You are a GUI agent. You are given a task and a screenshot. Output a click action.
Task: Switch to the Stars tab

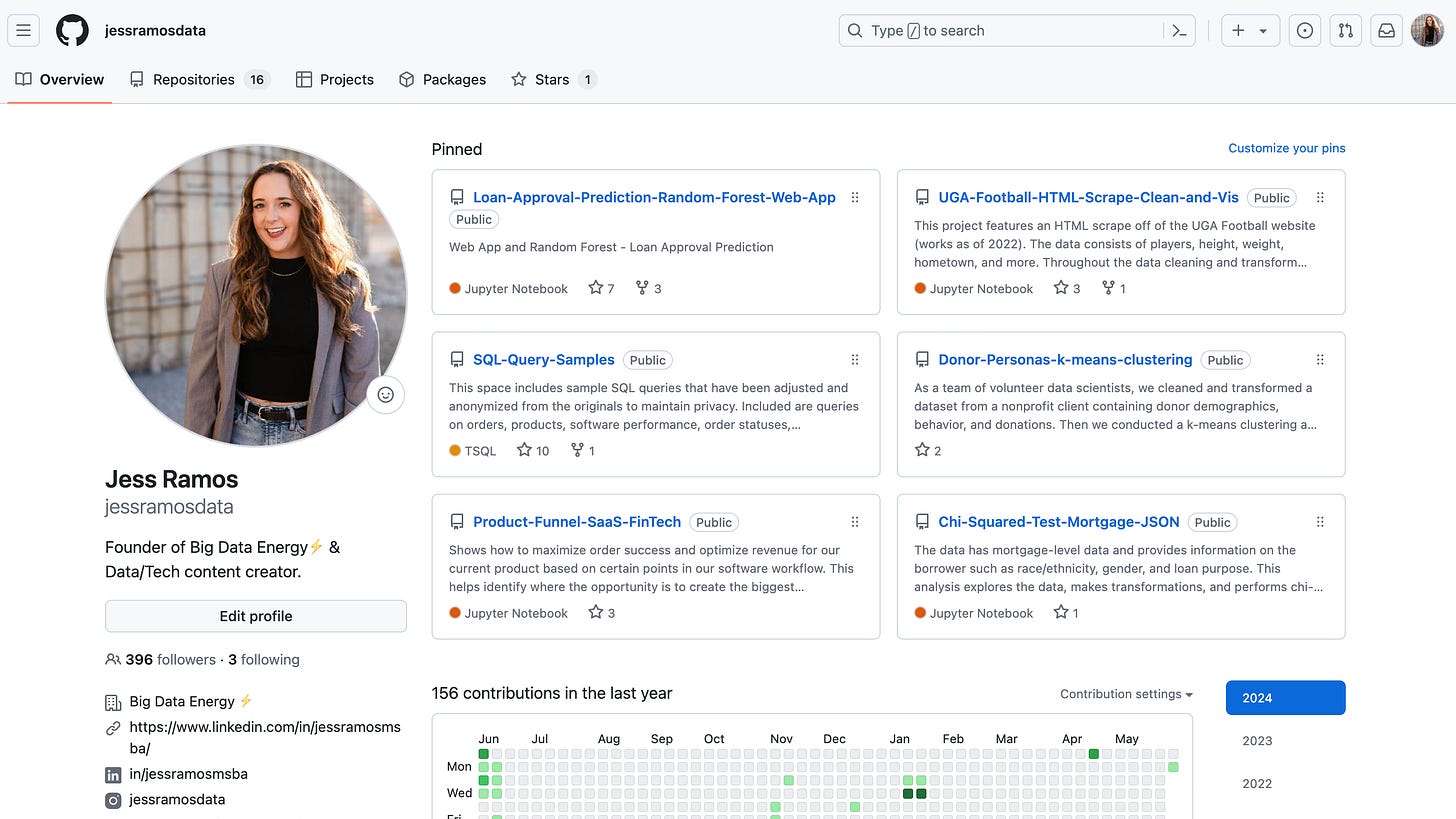click(x=553, y=79)
